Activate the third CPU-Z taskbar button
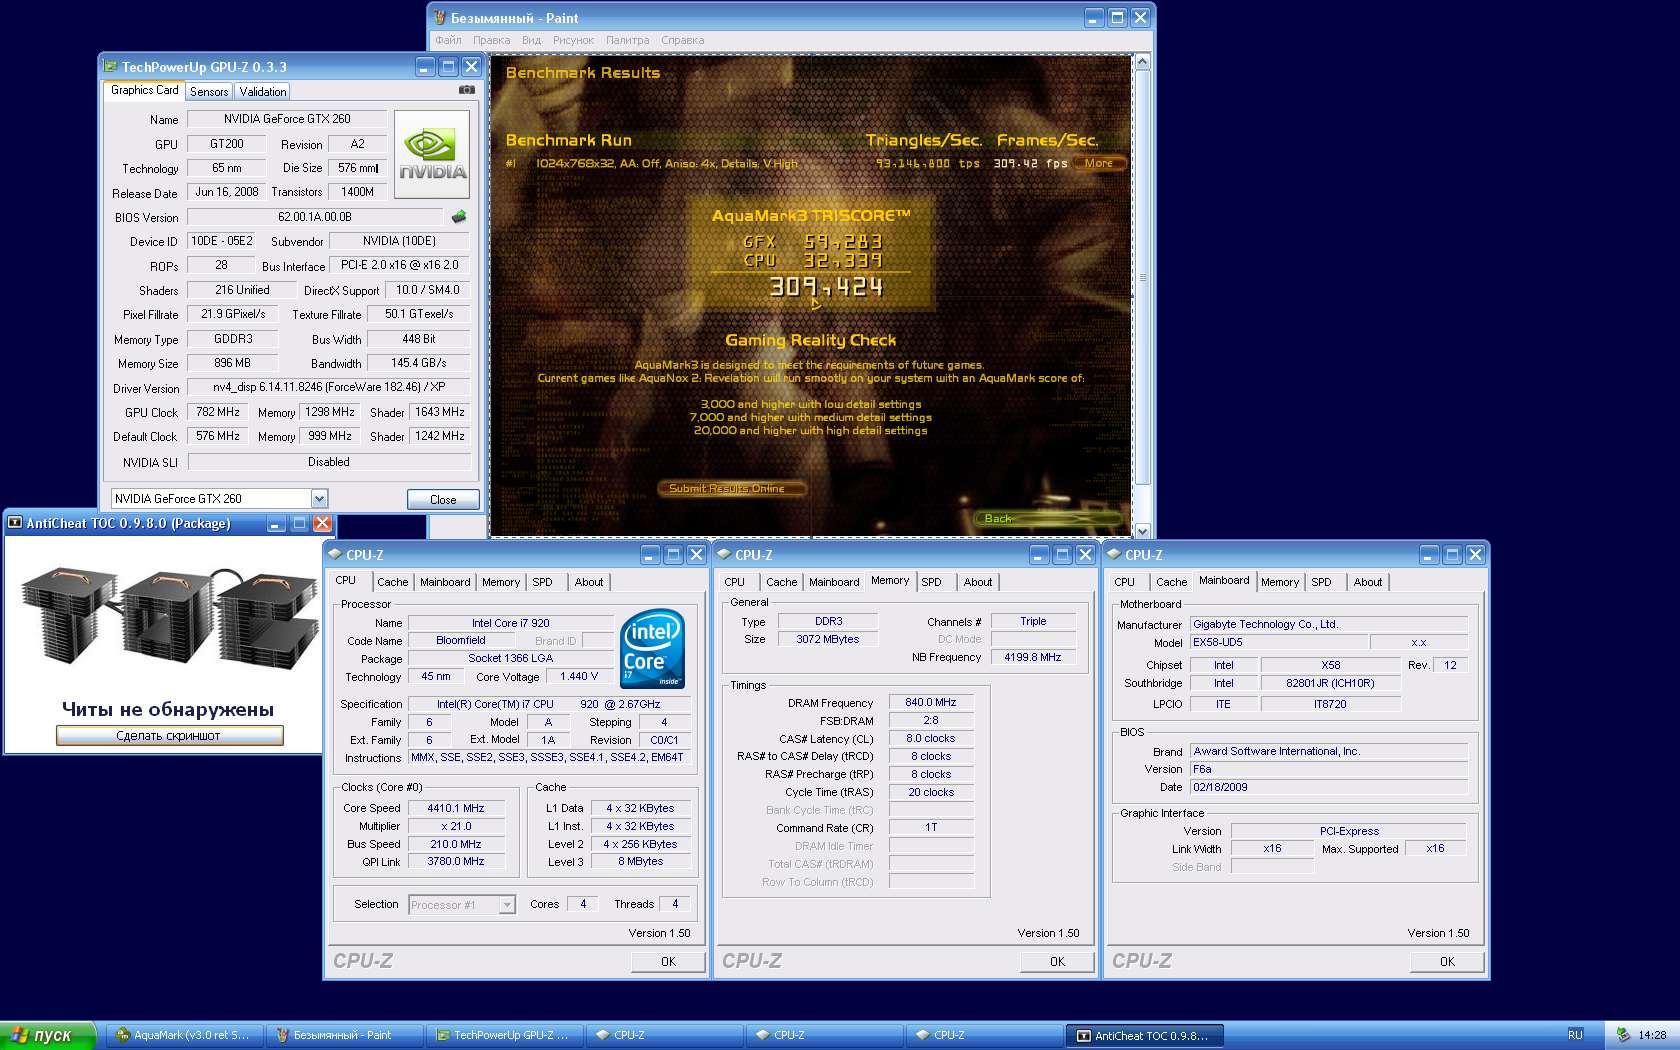This screenshot has width=1680, height=1050. 983,1035
